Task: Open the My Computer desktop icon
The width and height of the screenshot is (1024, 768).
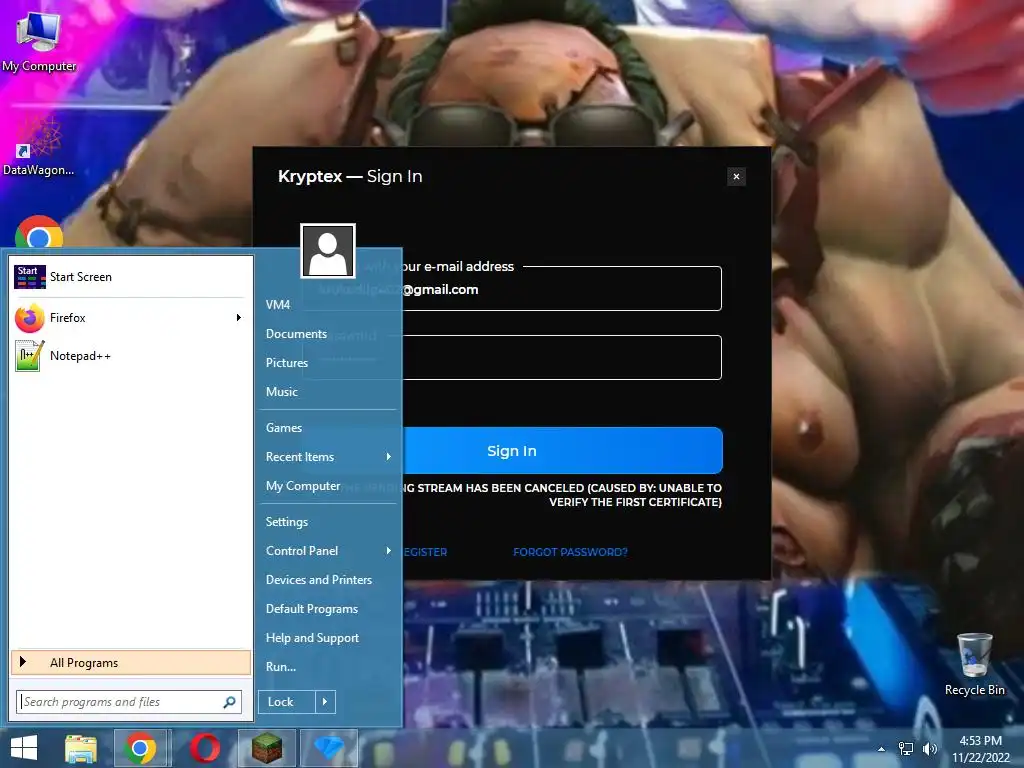Action: [x=39, y=41]
